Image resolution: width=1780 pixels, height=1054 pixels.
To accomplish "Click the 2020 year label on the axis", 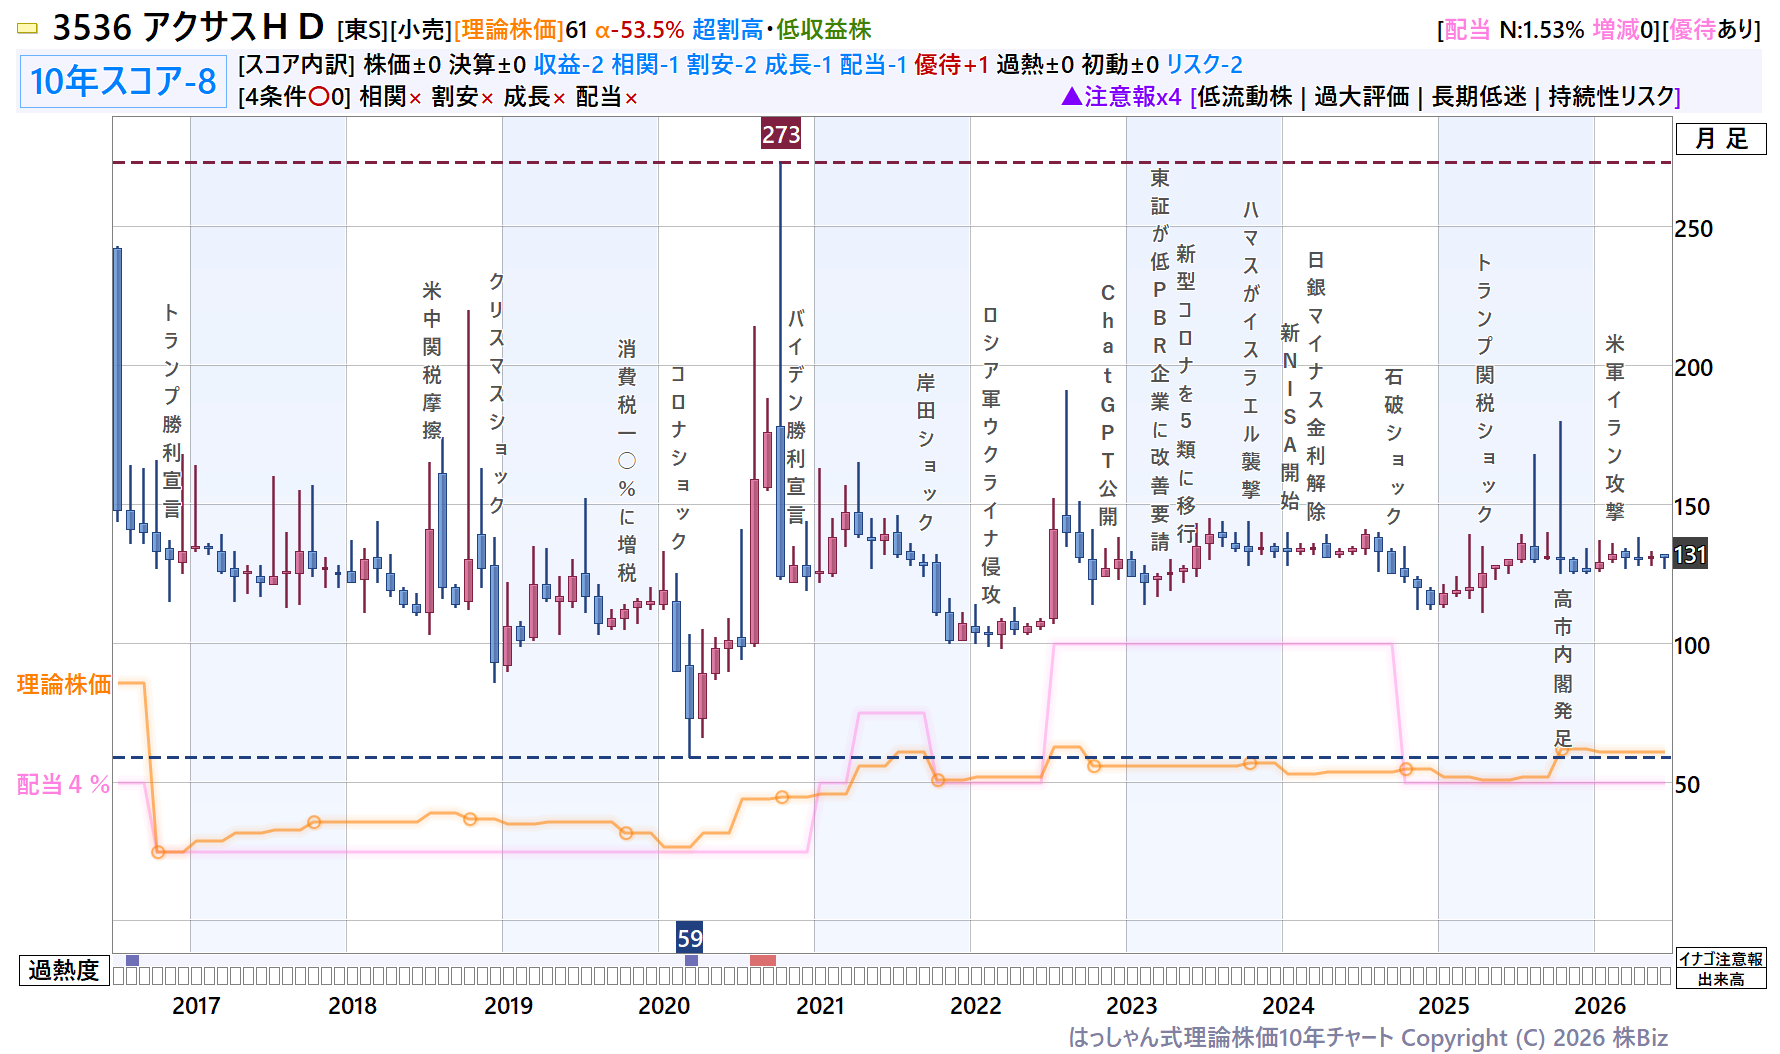I will [664, 1006].
